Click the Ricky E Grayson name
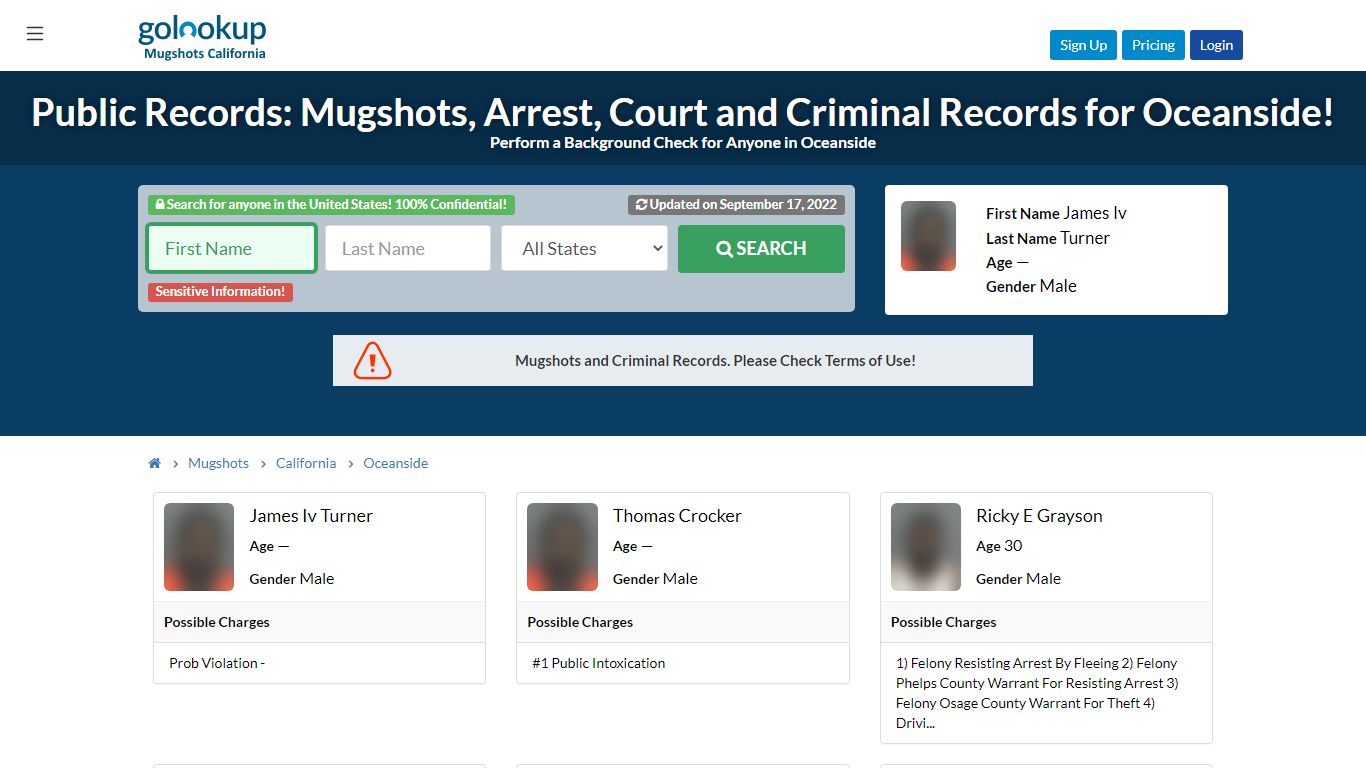The width and height of the screenshot is (1366, 768). pos(1039,516)
